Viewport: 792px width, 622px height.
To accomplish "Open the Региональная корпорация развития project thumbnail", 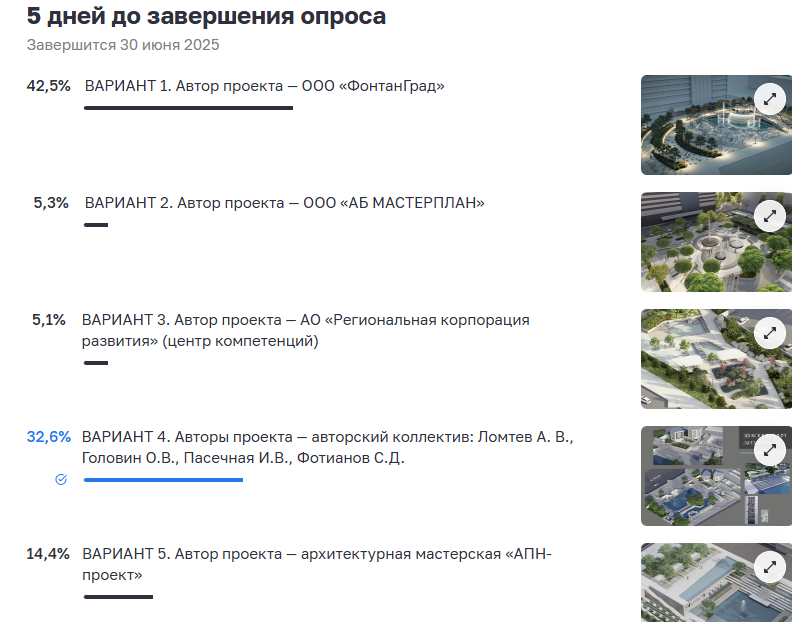I will (x=716, y=359).
